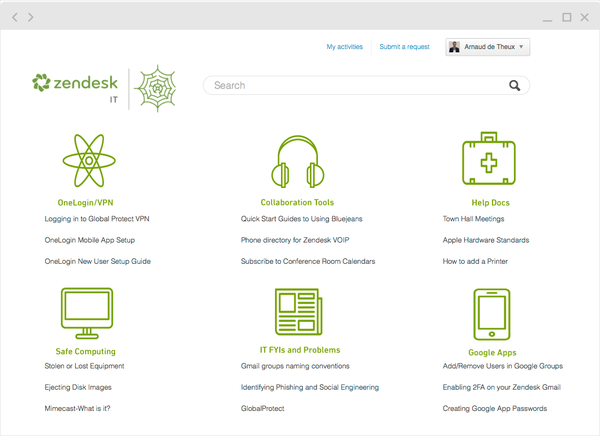Open the Arnaud de Theux user dropdown
600x436 pixels.
click(488, 47)
